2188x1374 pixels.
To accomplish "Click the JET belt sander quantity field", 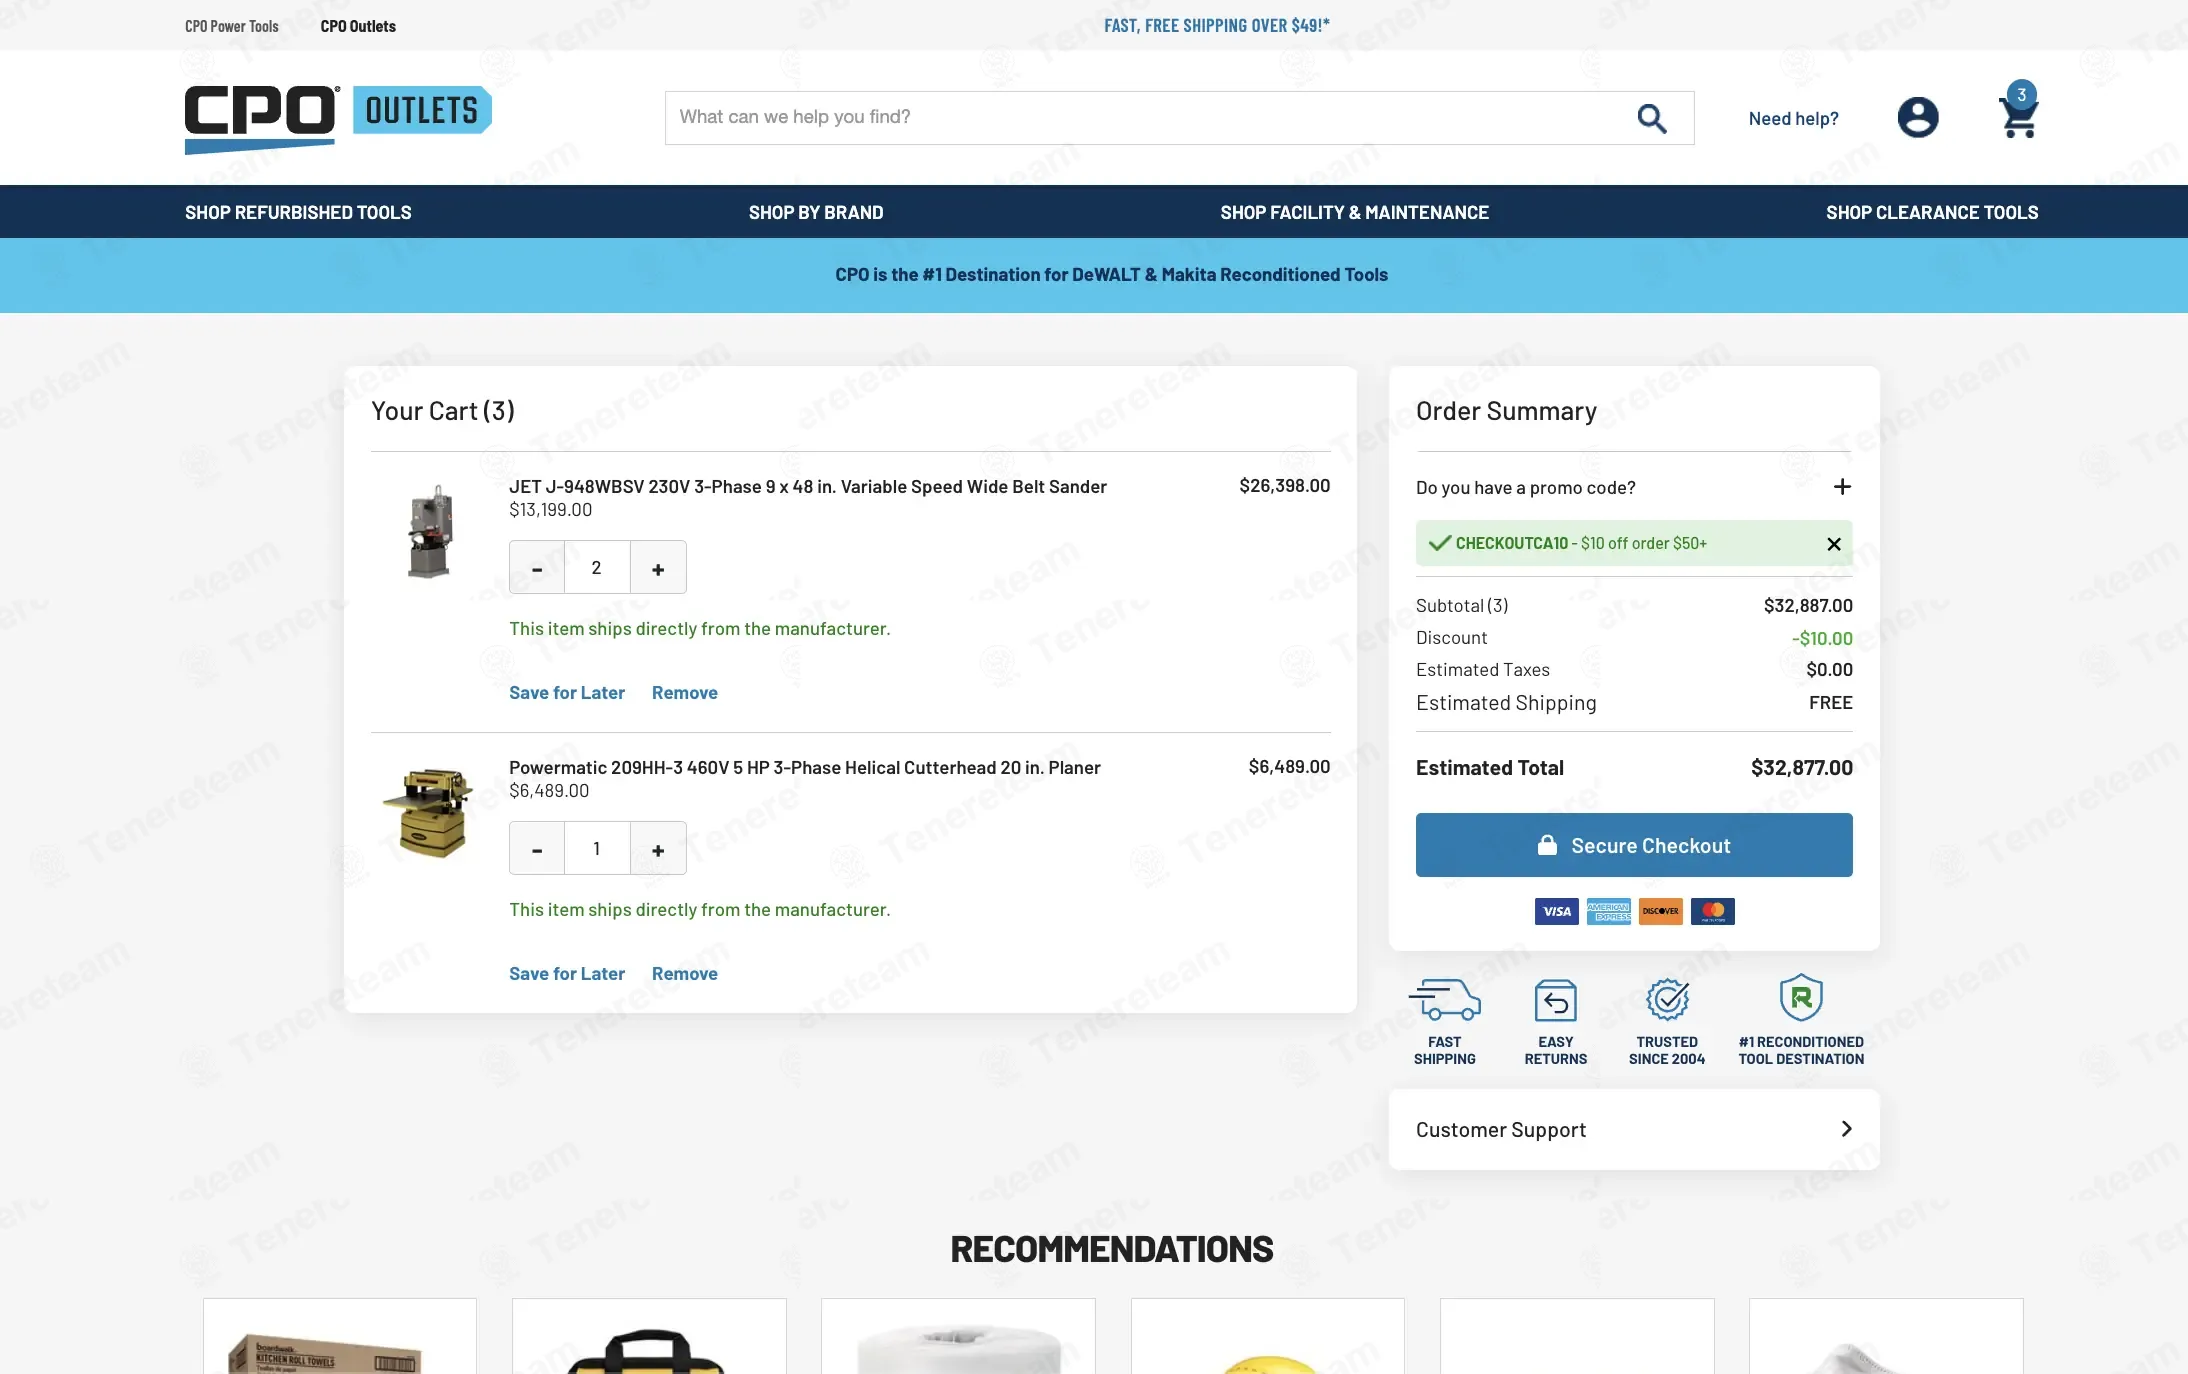I will (x=597, y=568).
